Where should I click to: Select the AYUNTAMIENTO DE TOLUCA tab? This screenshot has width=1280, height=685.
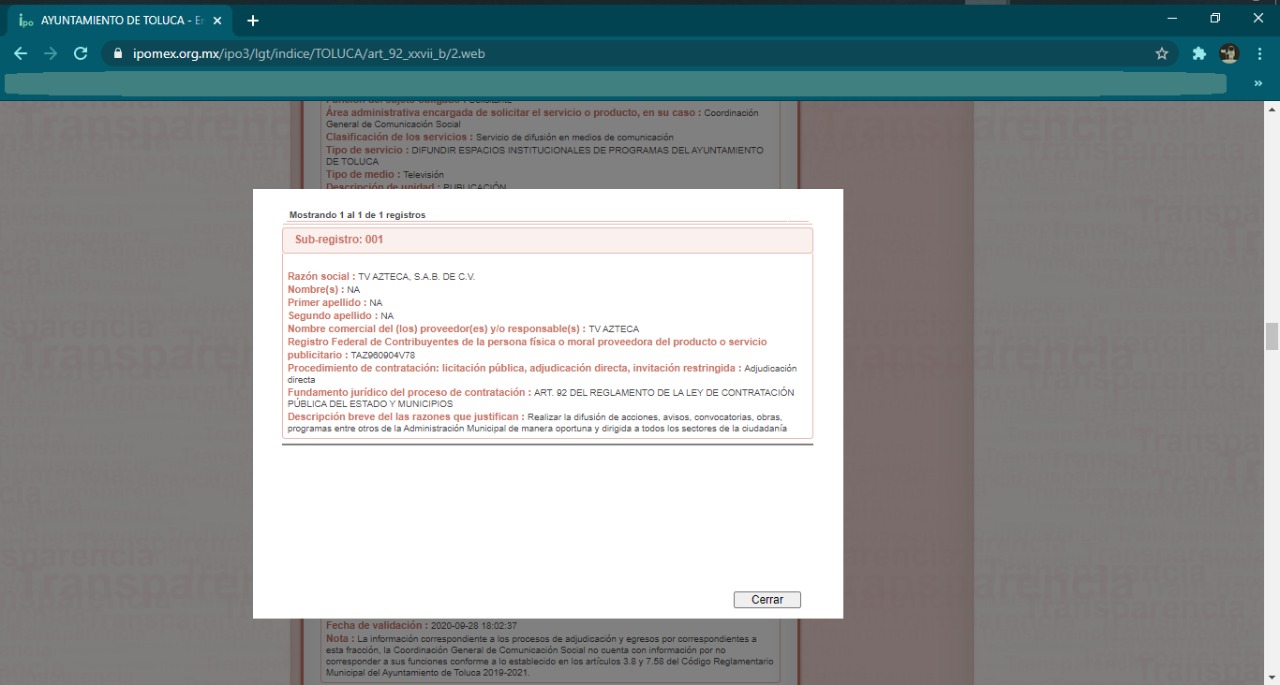tap(120, 20)
